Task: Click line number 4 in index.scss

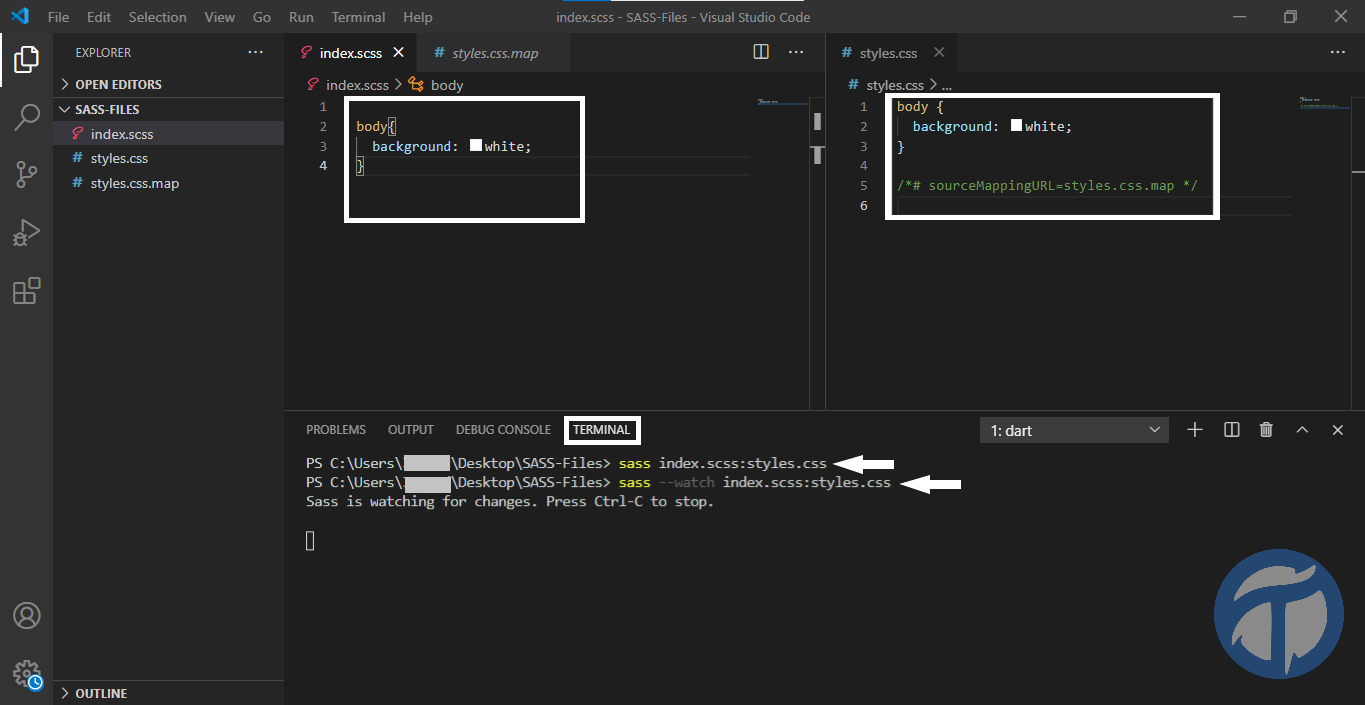Action: tap(323, 165)
